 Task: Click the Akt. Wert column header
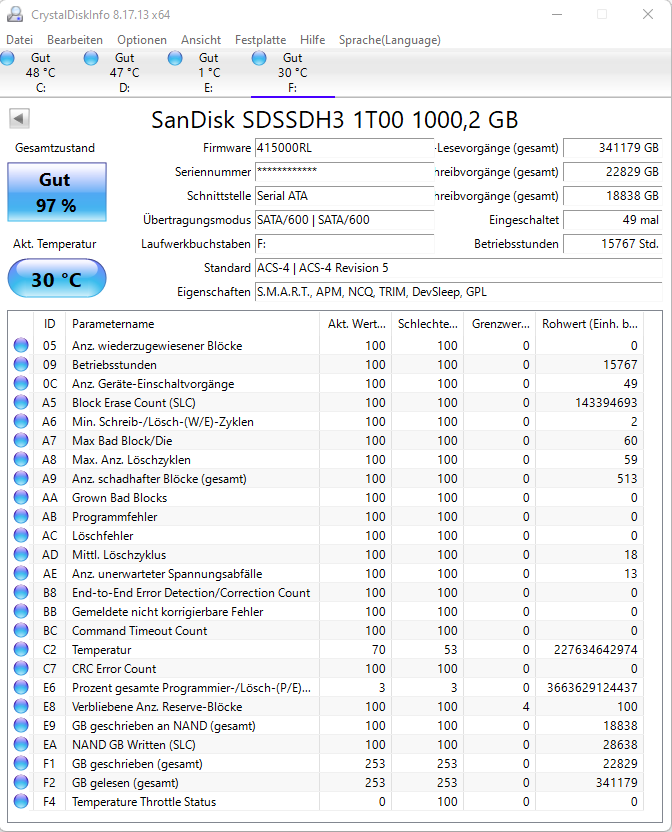click(356, 324)
